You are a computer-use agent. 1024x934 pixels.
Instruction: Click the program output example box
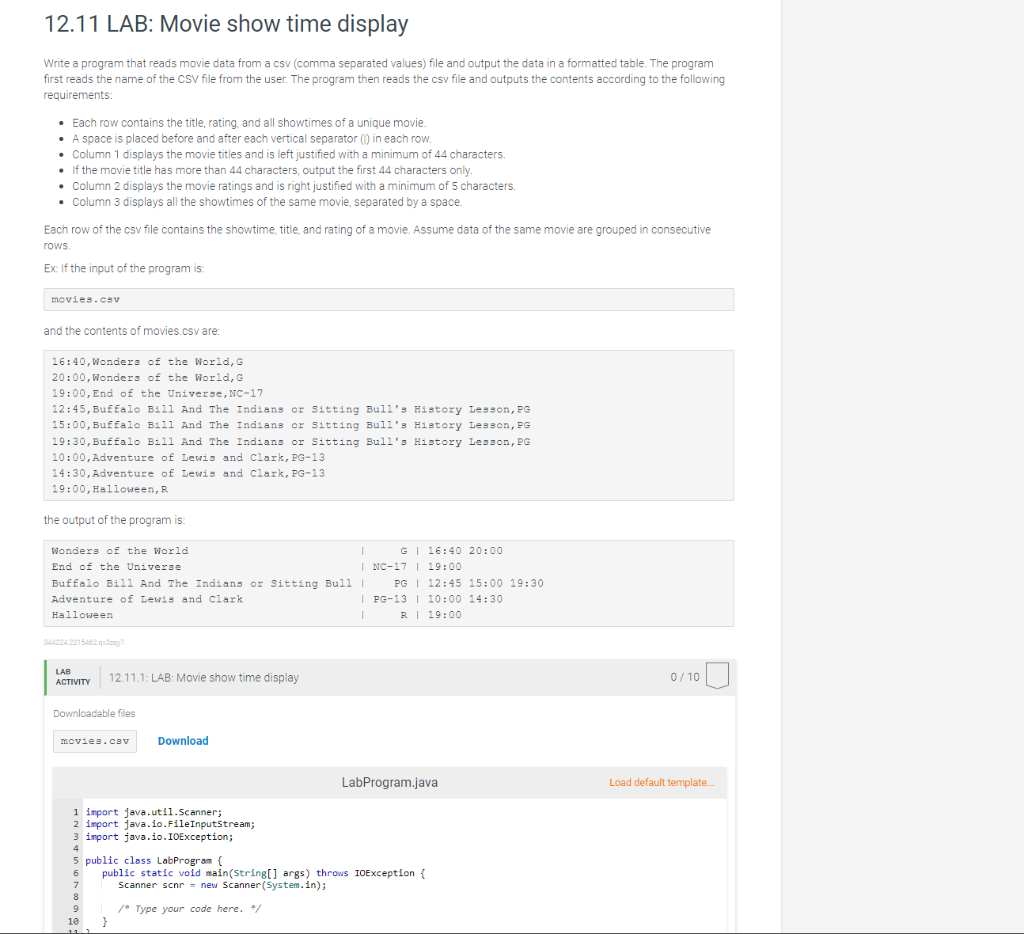[388, 582]
